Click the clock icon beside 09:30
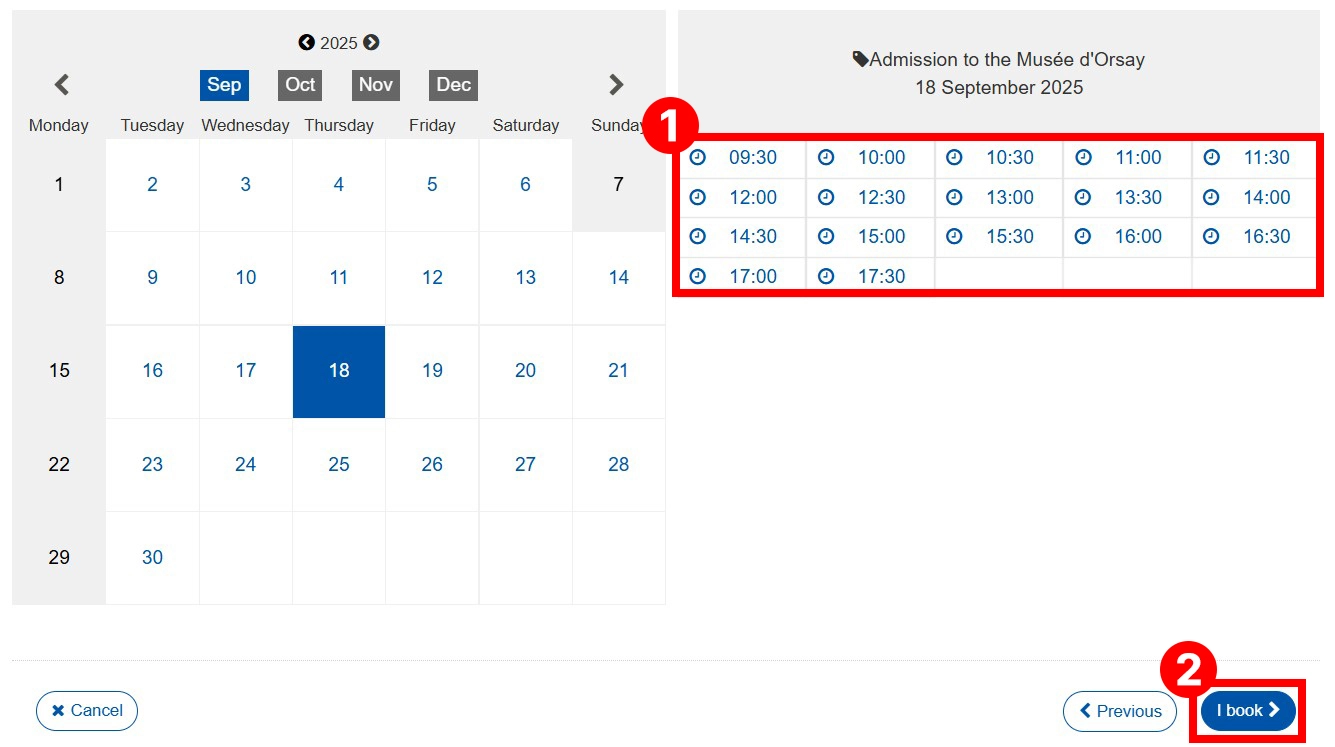This screenshot has height=747, width=1335. click(x=698, y=158)
